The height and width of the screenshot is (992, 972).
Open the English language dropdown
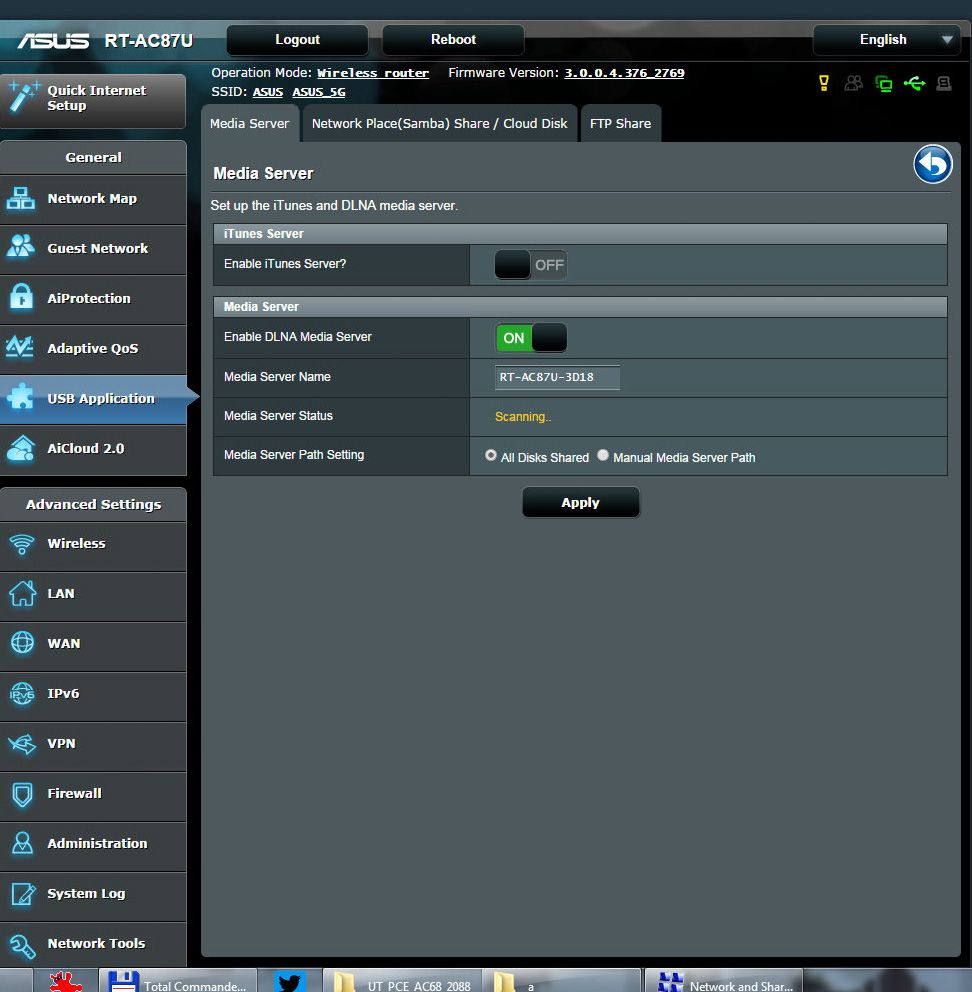tap(886, 40)
